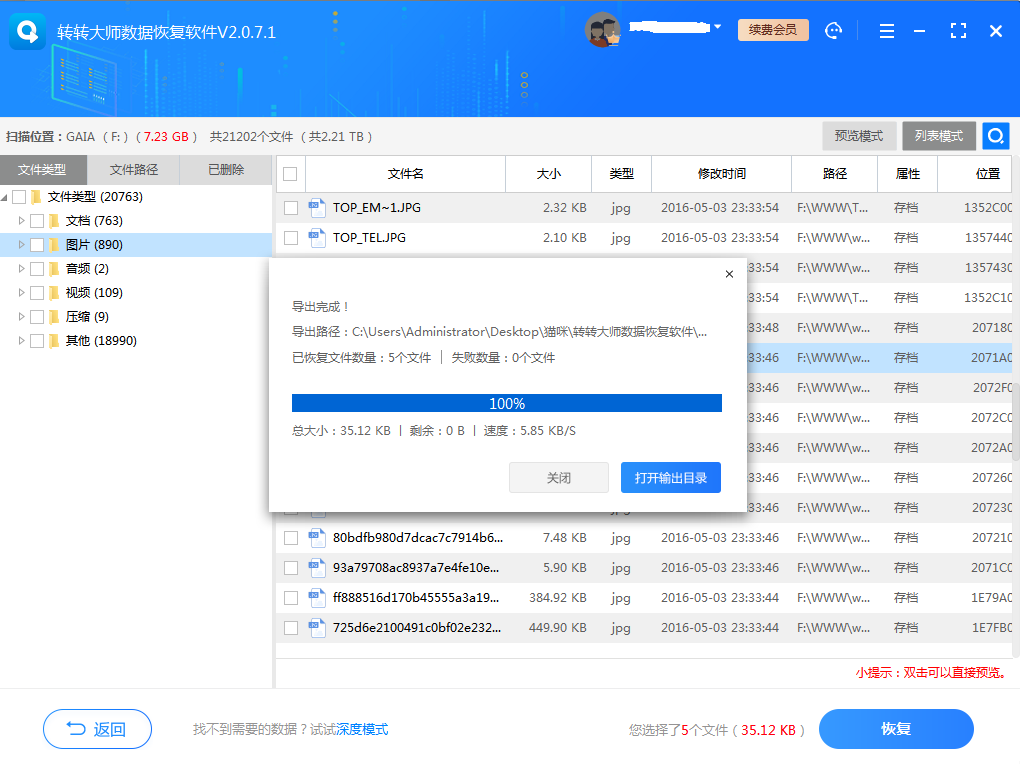
Task: Check the 93a79708ac8937a7e4fe10e file checkbox
Action: pyautogui.click(x=291, y=567)
